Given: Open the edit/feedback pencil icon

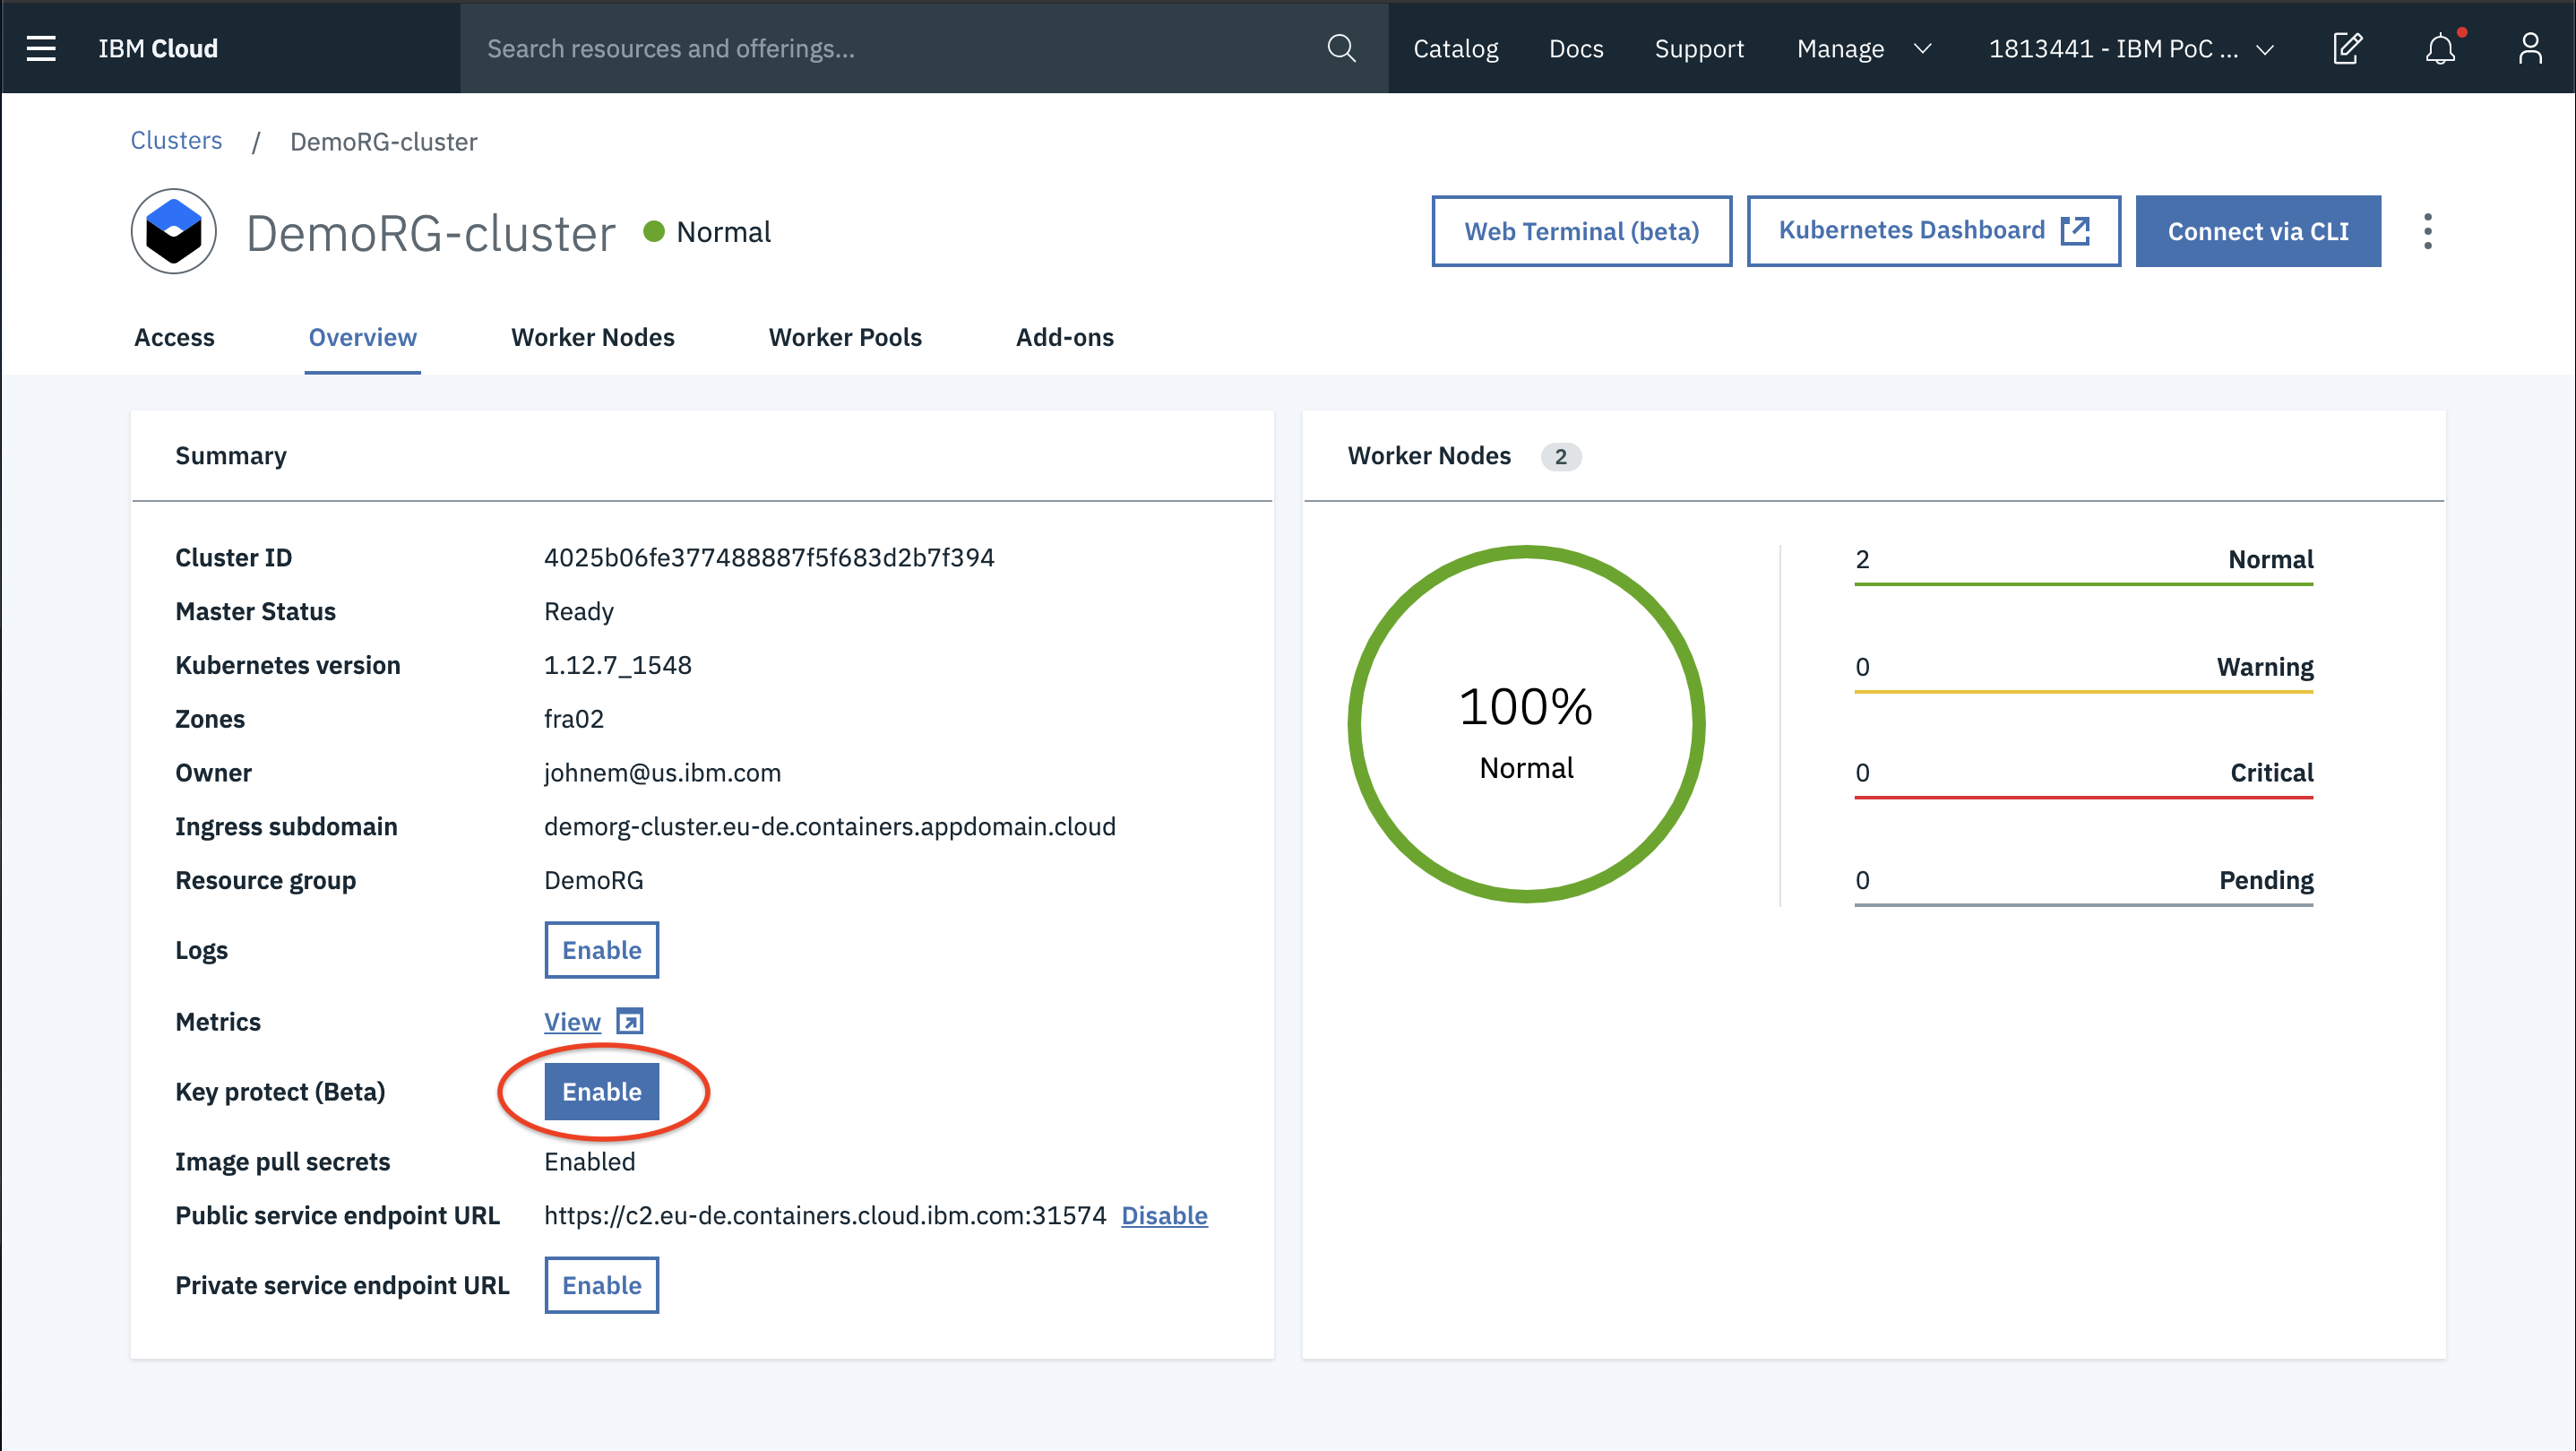Looking at the screenshot, I should (x=2347, y=48).
